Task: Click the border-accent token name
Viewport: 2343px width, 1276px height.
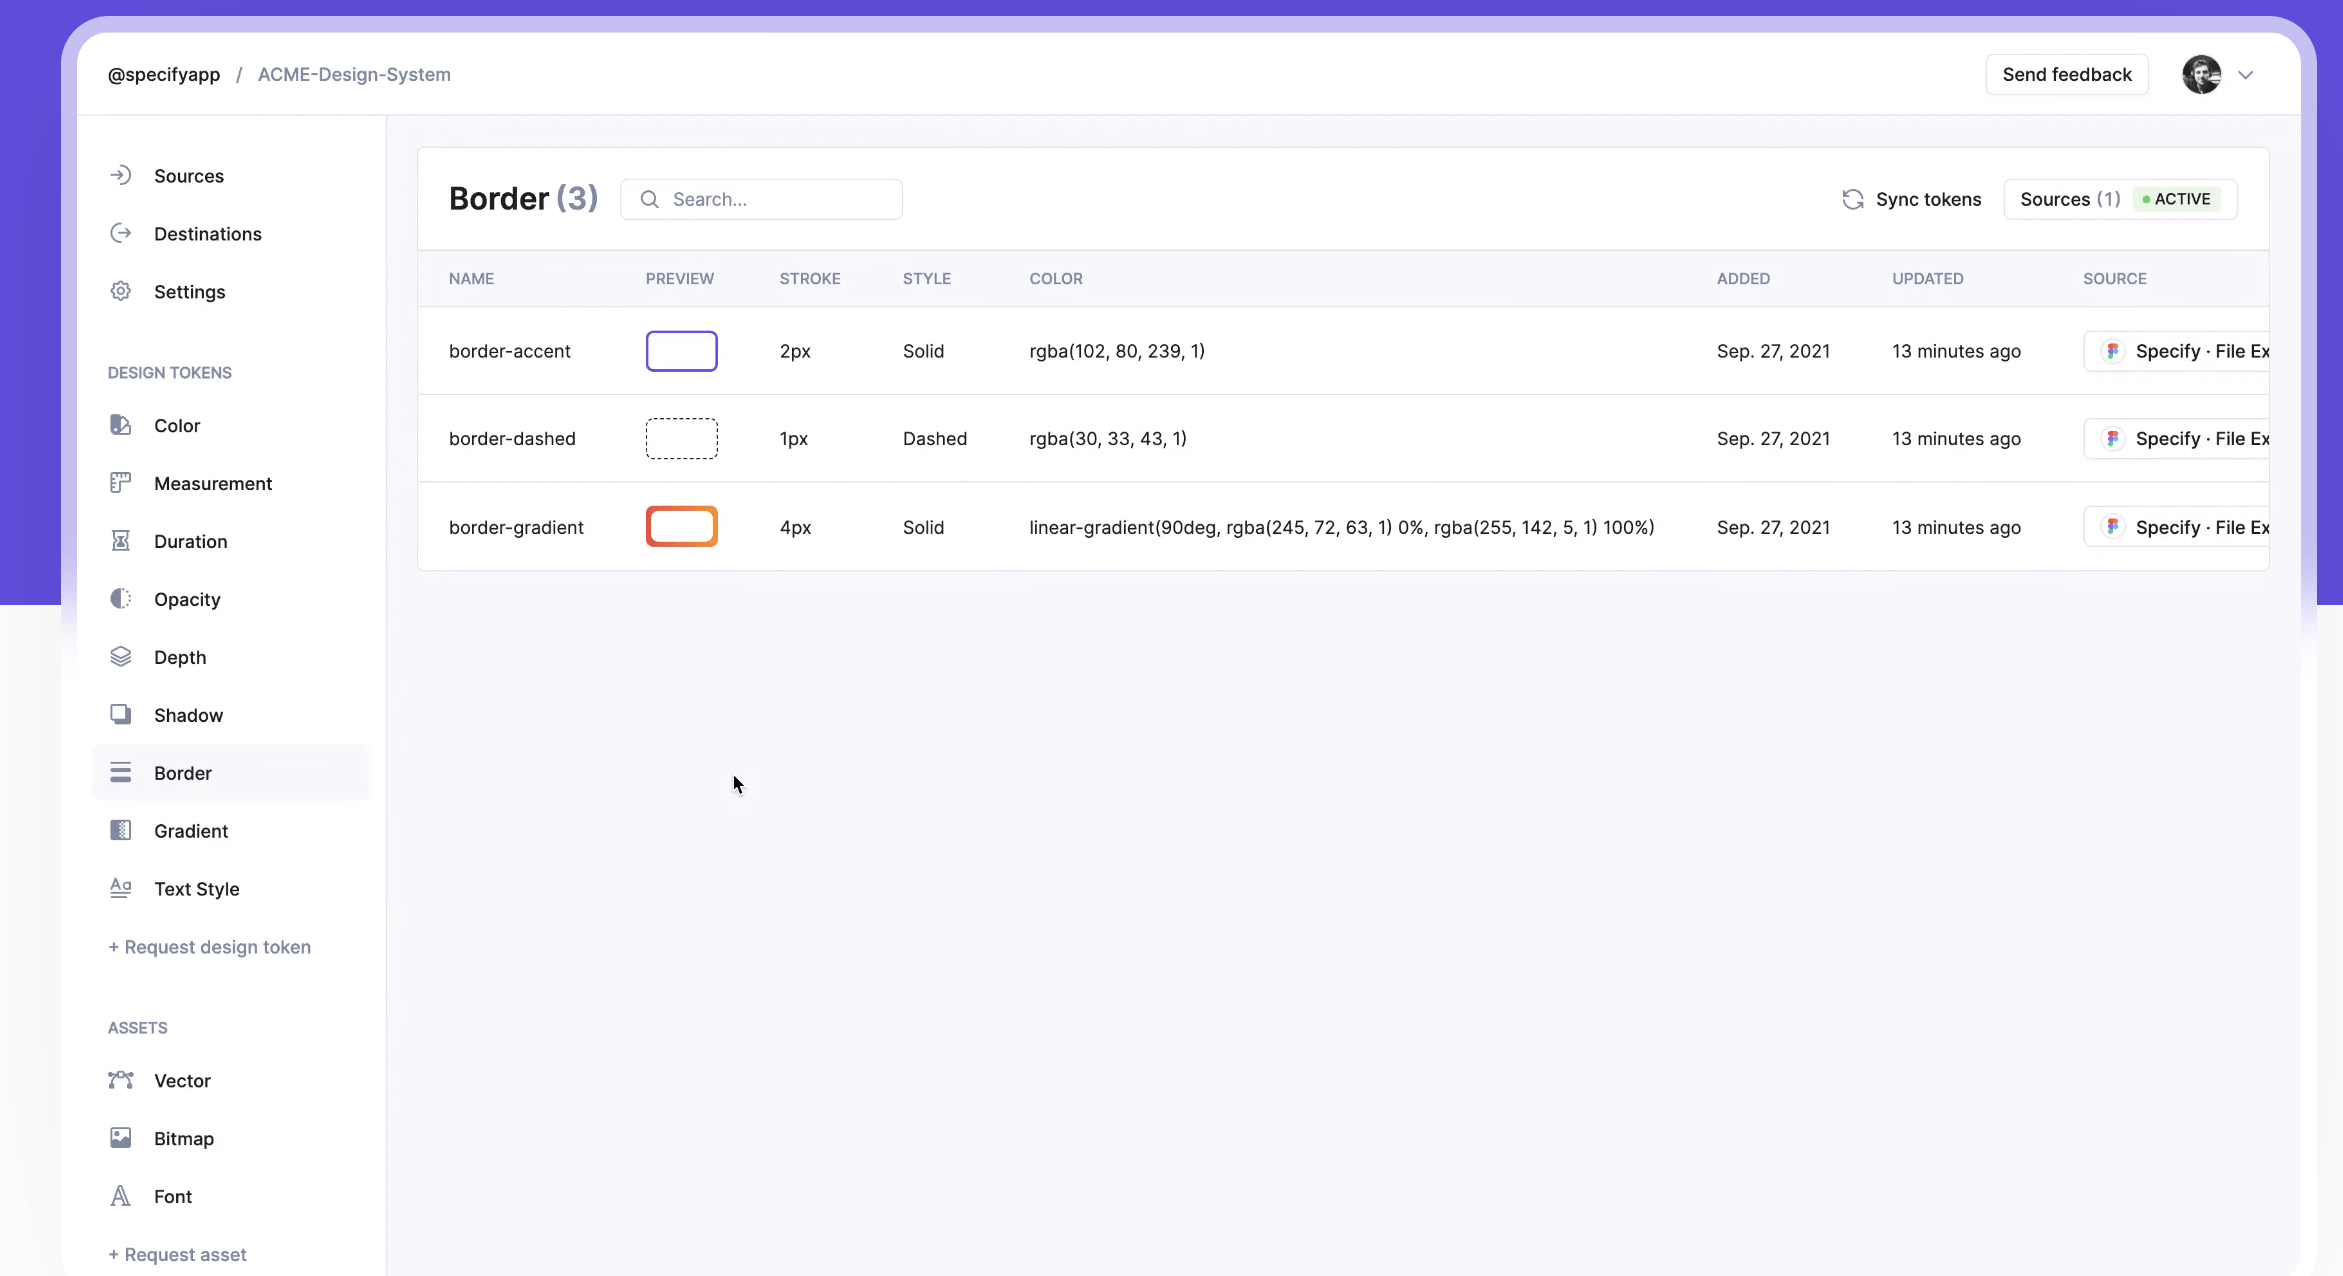Action: pos(510,351)
